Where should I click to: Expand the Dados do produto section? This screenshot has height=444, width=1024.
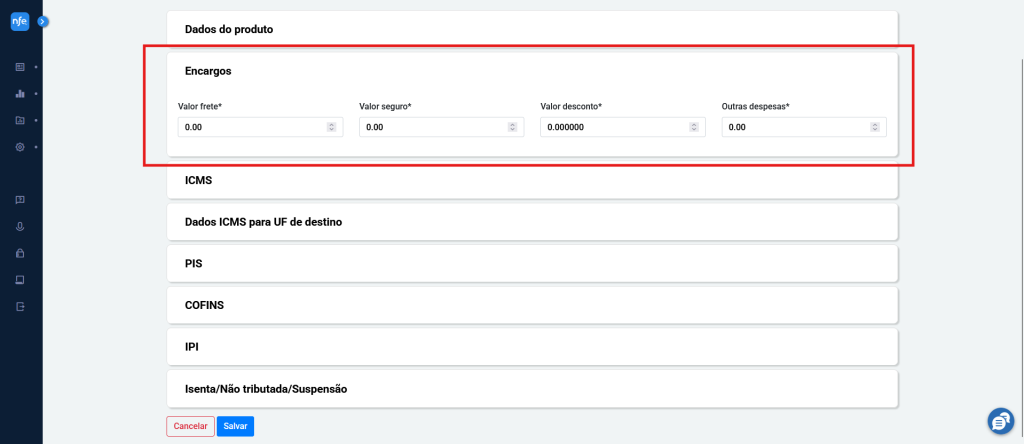pyautogui.click(x=532, y=29)
